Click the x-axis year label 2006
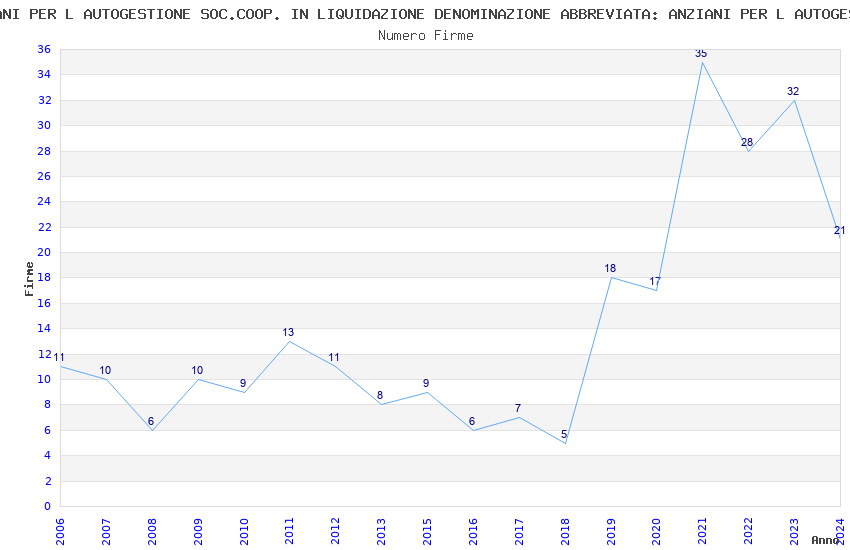Viewport: 850px width, 550px height. click(60, 532)
